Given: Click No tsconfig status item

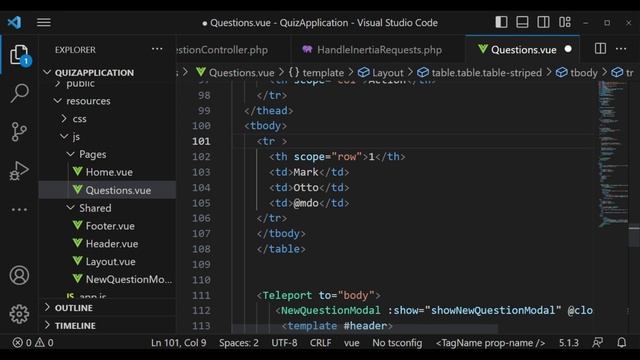Looking at the screenshot, I should [397, 343].
